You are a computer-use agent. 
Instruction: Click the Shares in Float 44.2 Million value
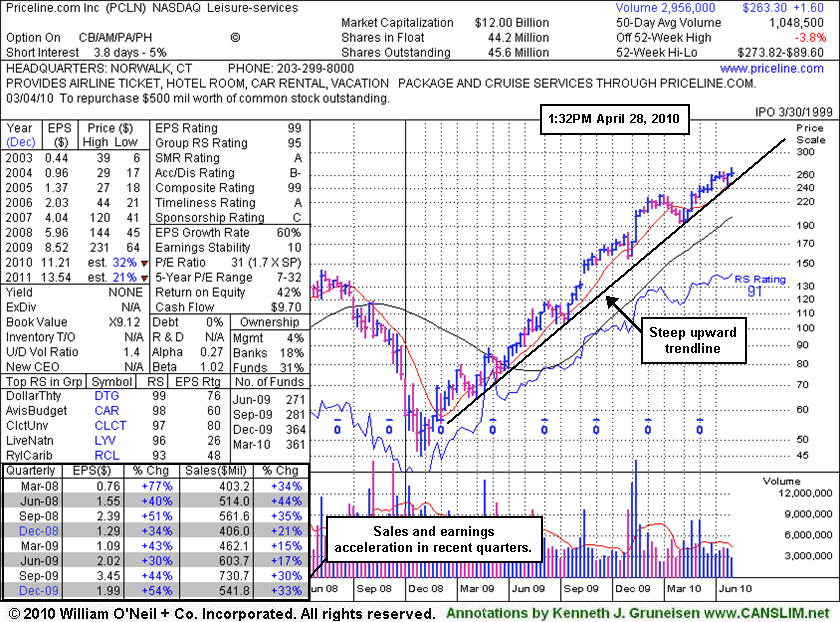tap(518, 38)
